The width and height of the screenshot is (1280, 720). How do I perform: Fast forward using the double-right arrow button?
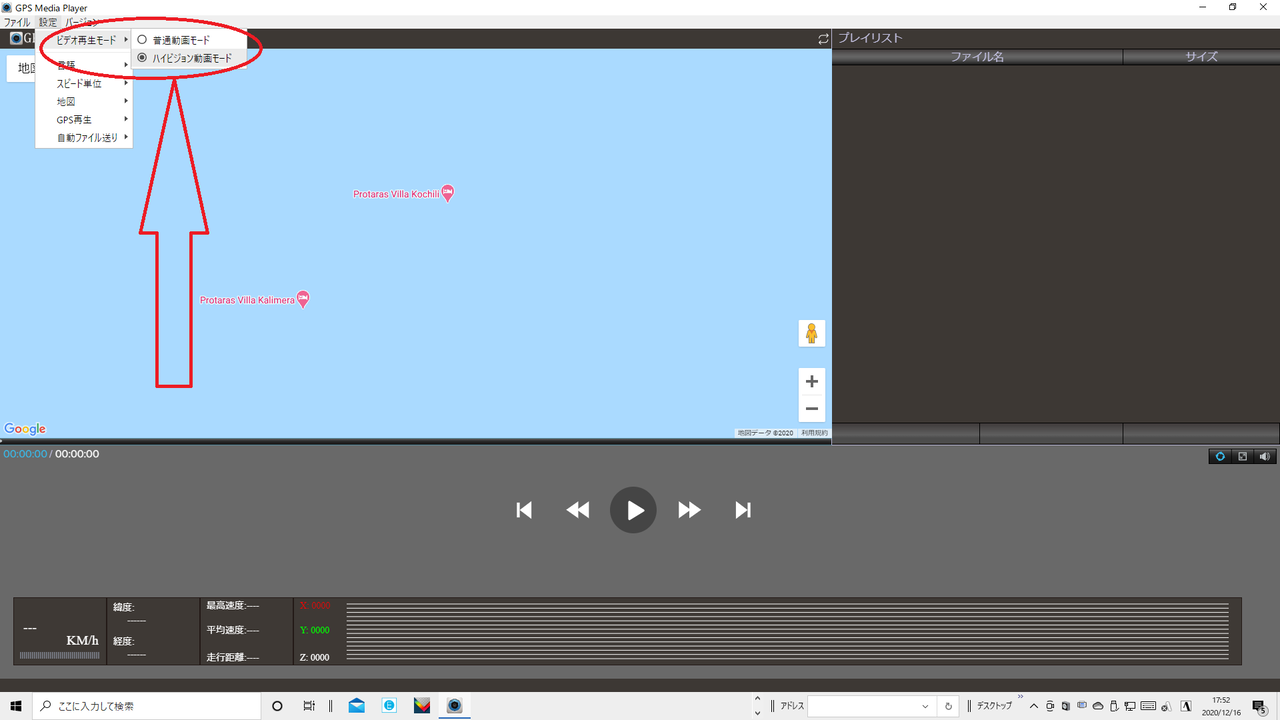point(689,510)
